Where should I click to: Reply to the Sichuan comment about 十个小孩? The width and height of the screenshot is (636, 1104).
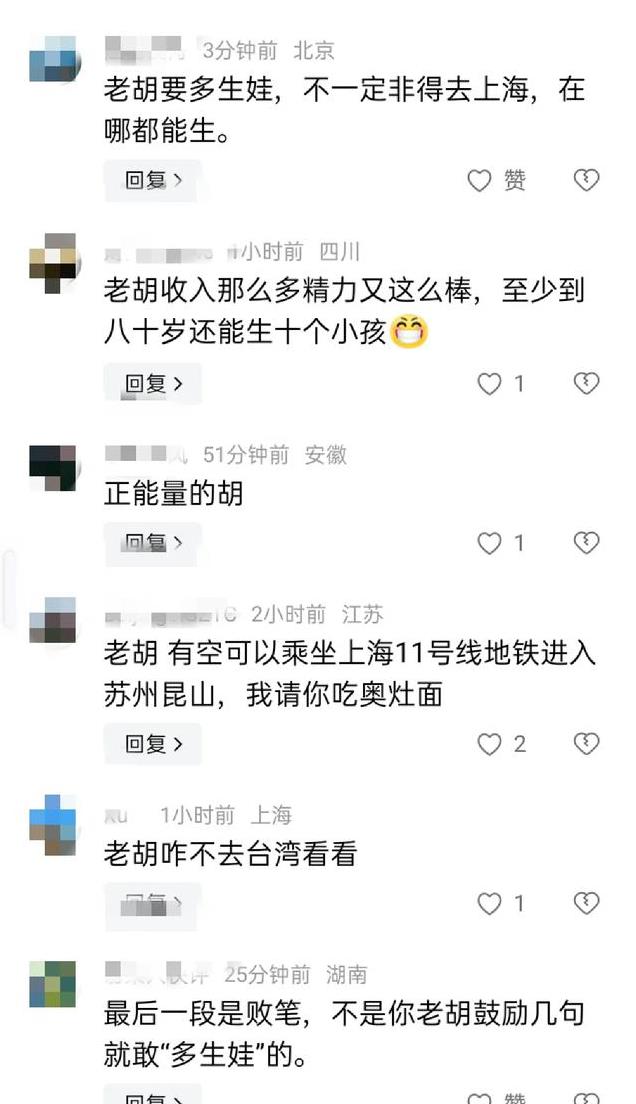coord(153,384)
